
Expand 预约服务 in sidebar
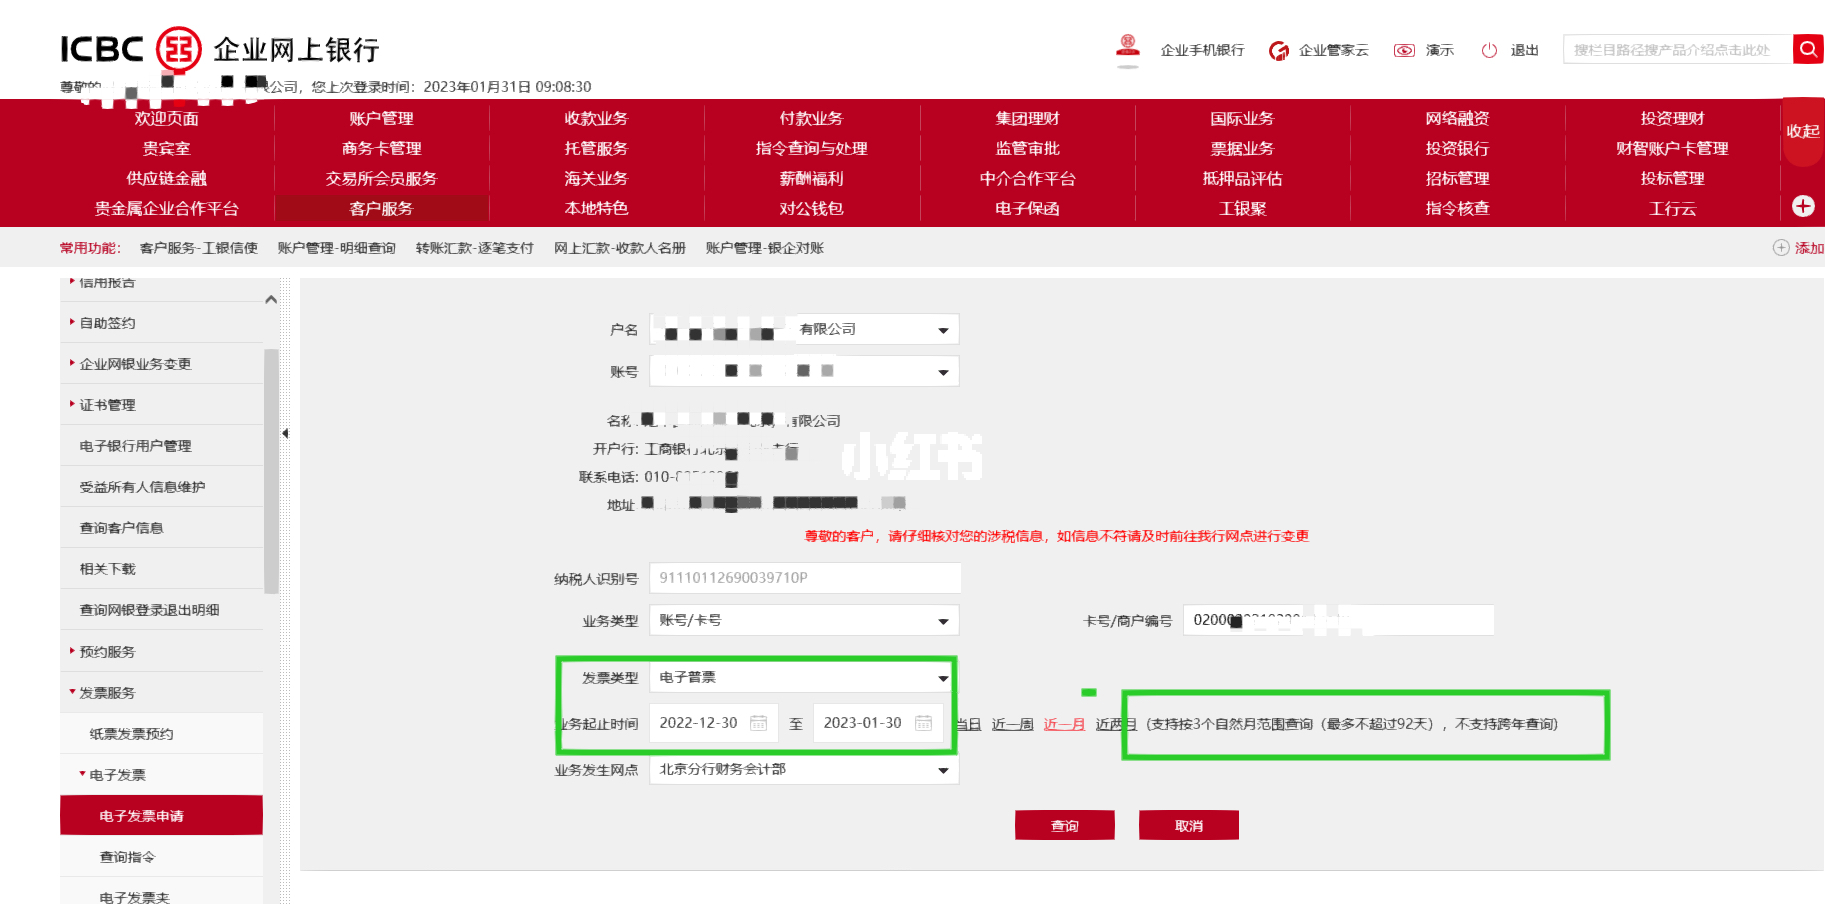(x=107, y=652)
